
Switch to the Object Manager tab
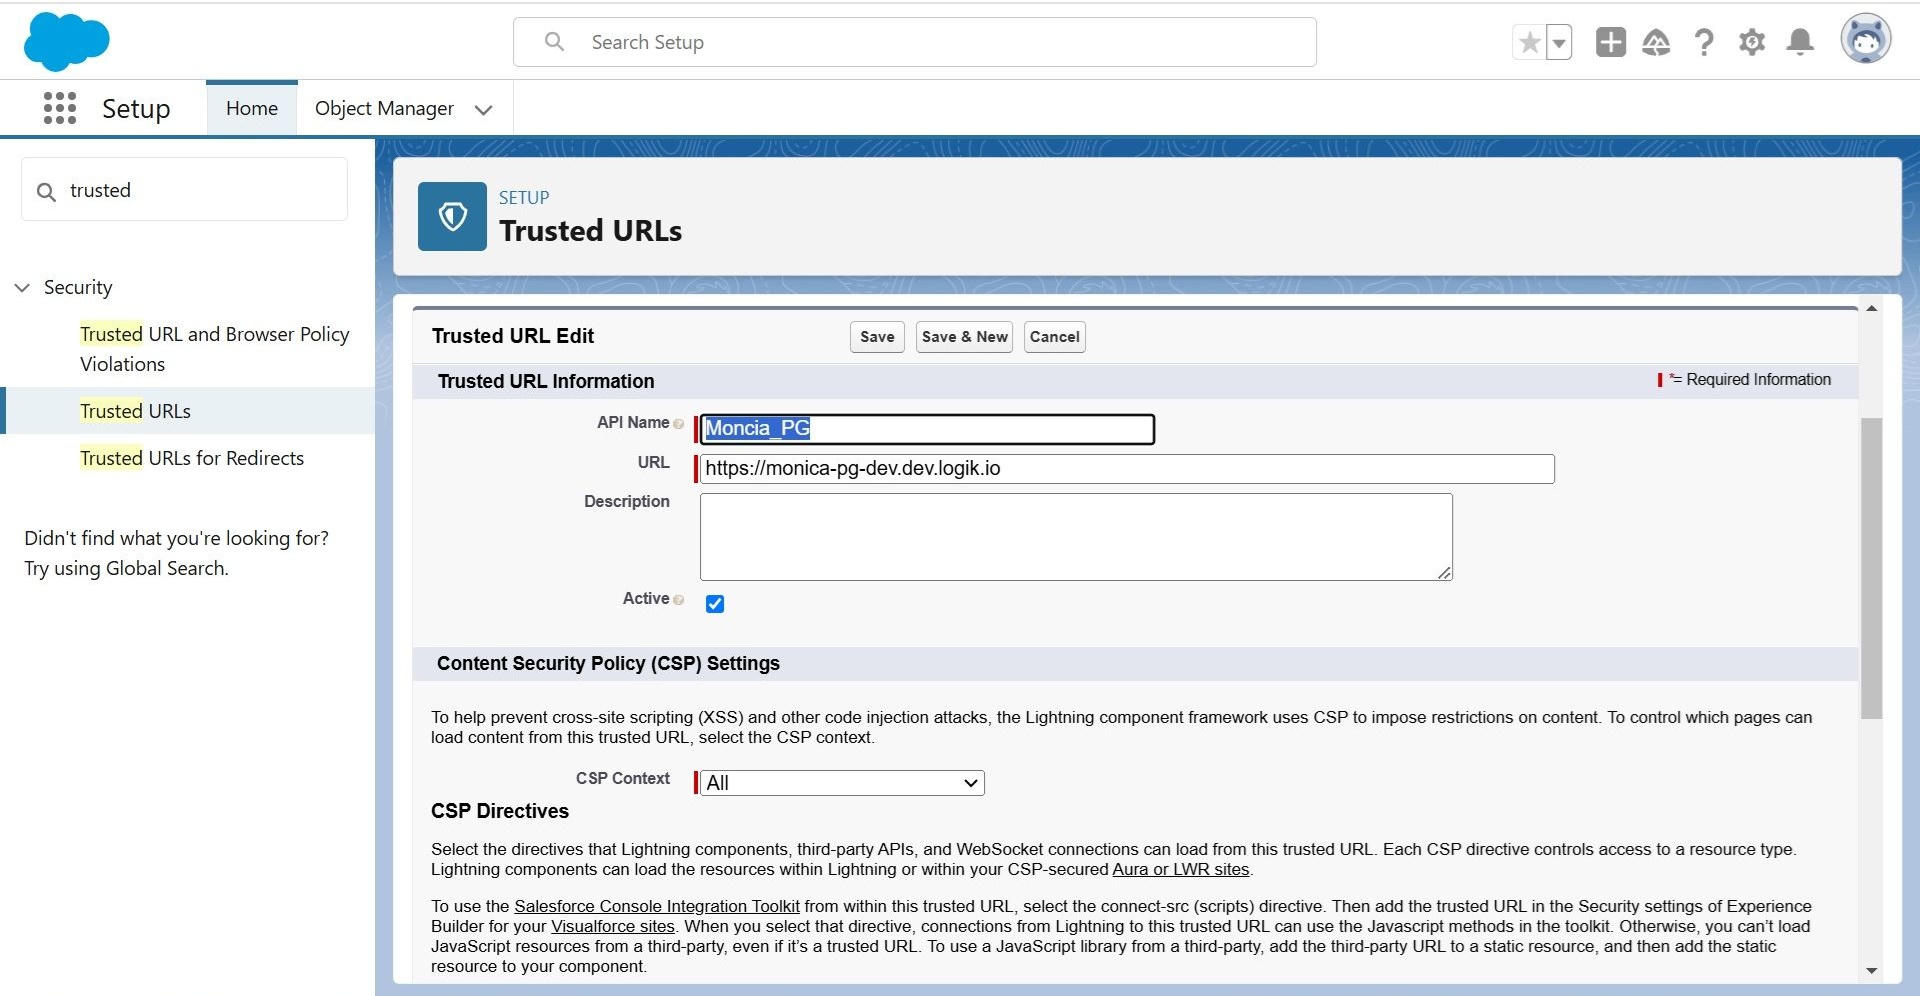click(x=384, y=108)
